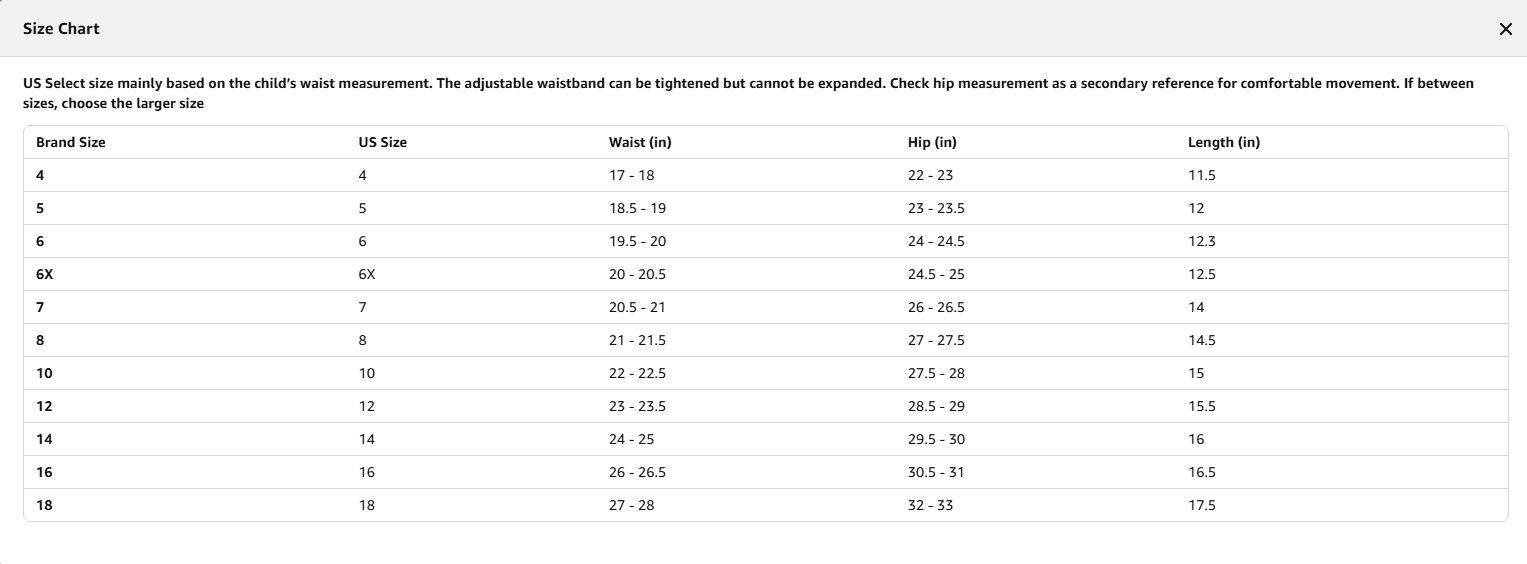Click the Hip (in) column header
The height and width of the screenshot is (564, 1527).
coord(932,142)
